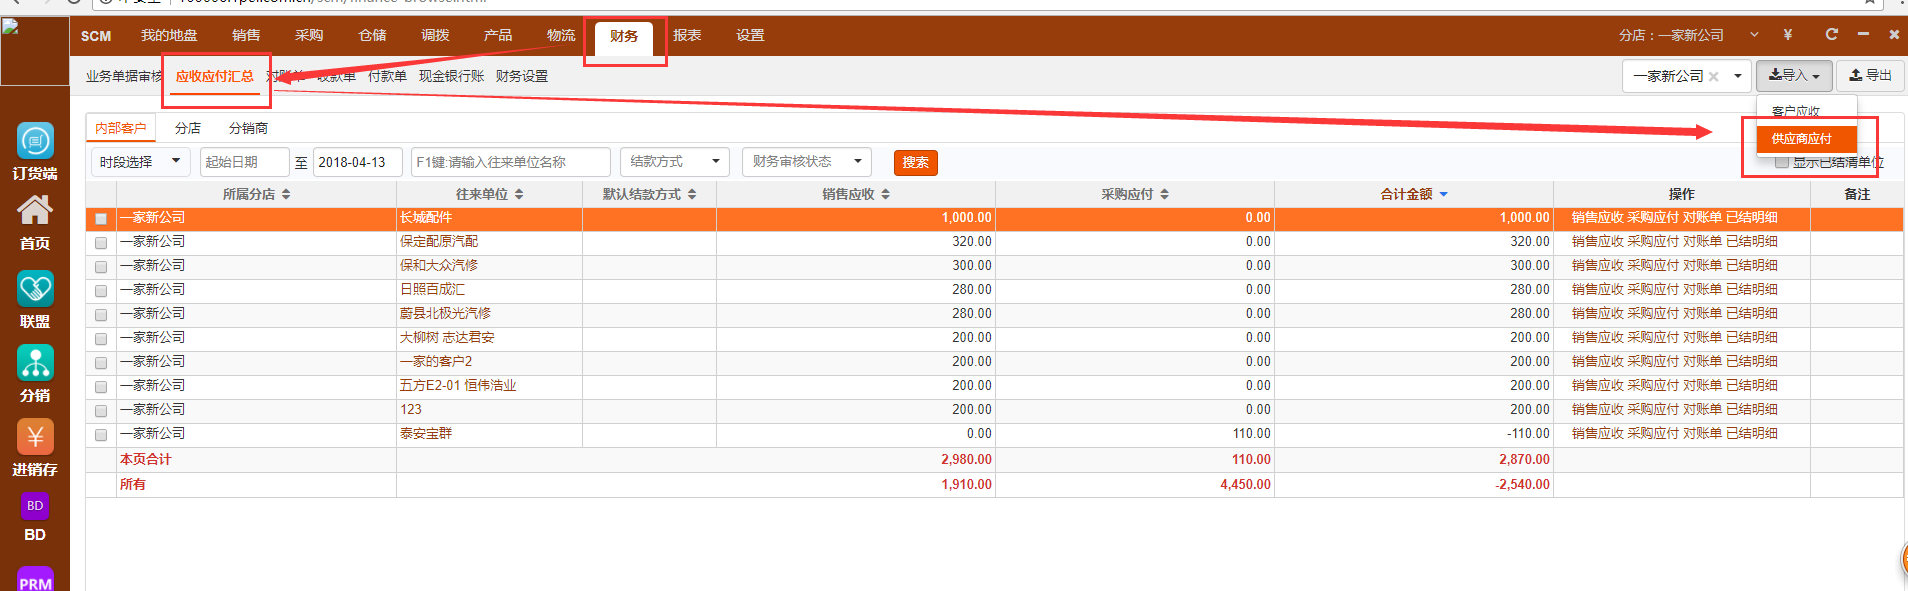
Task: Sort by 合计金额 column arrow
Action: pos(1443,194)
